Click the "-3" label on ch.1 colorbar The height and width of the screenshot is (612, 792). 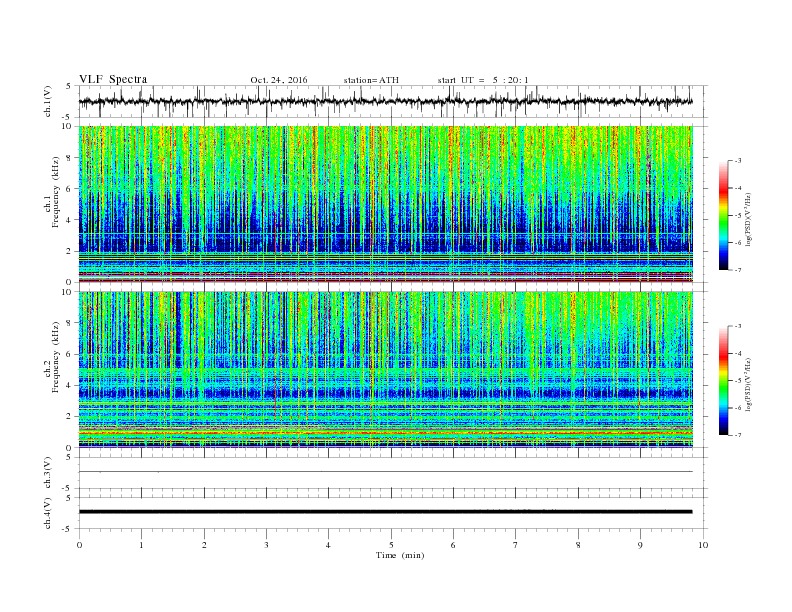(738, 161)
